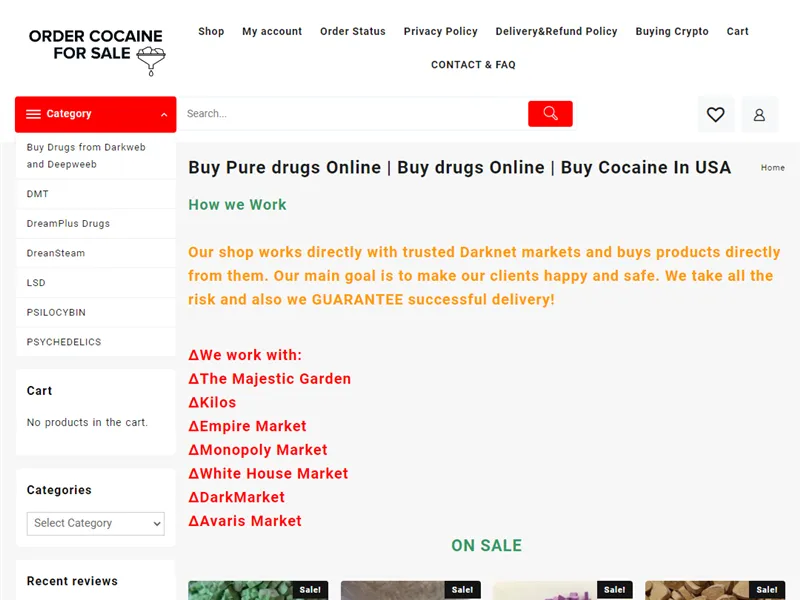Open the Cart from the top navigation

pos(737,31)
